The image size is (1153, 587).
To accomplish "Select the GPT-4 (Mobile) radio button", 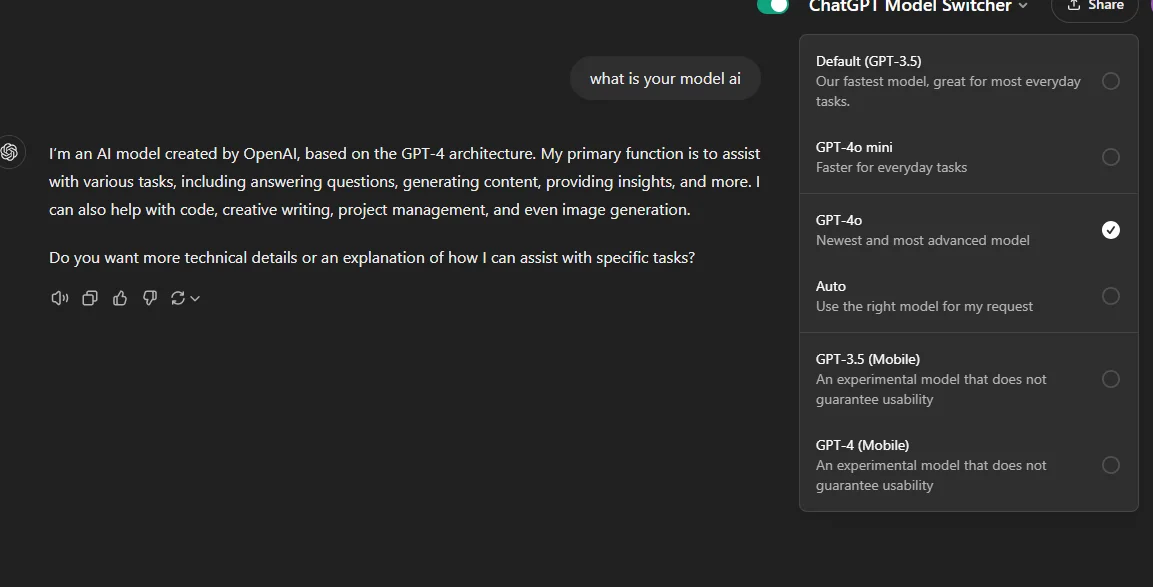I will 1110,465.
